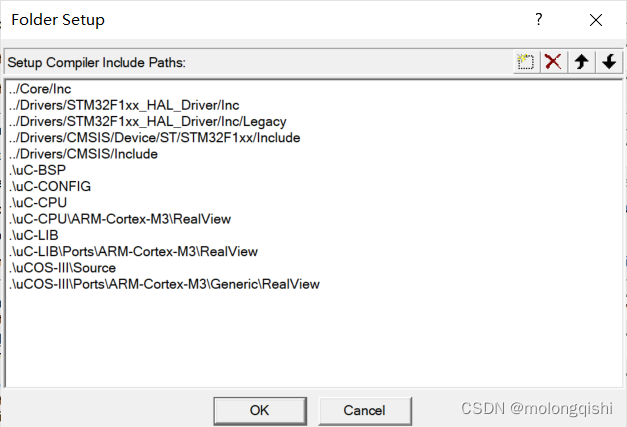This screenshot has height=427, width=627.
Task: Click the help question mark button
Action: (539, 19)
